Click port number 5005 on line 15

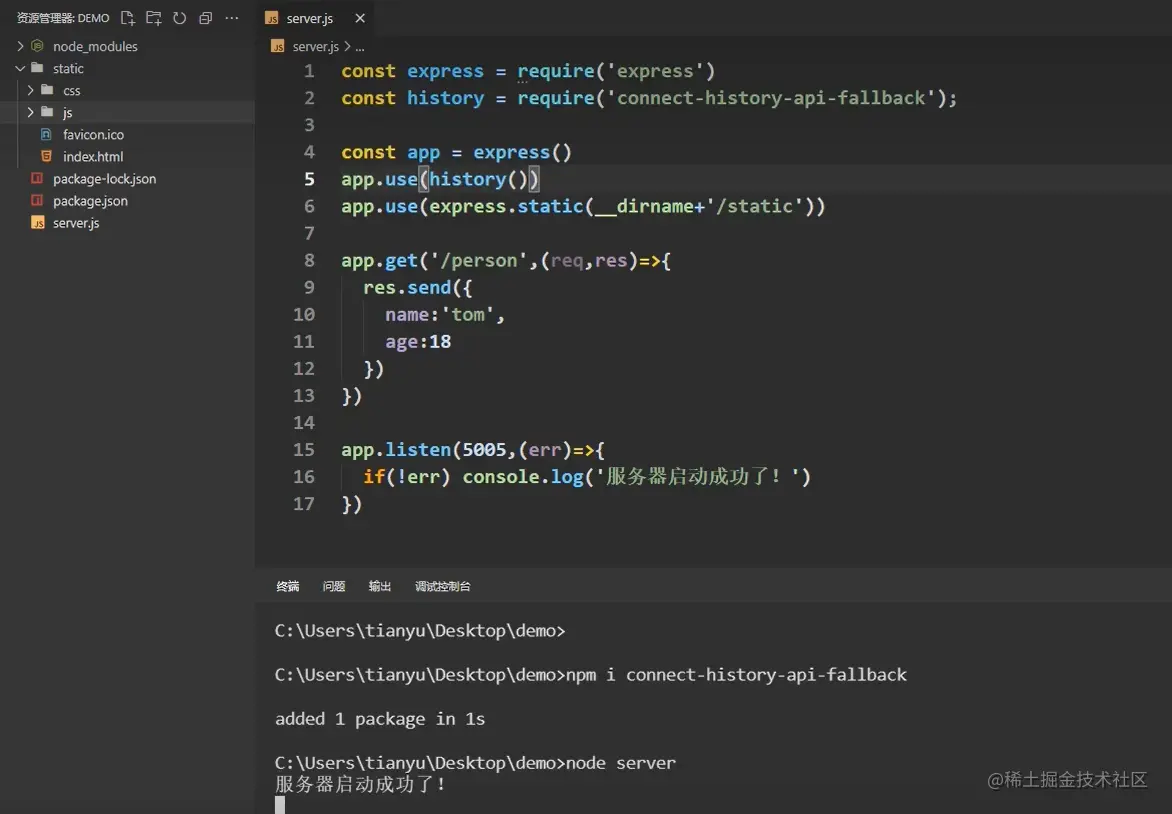point(484,450)
